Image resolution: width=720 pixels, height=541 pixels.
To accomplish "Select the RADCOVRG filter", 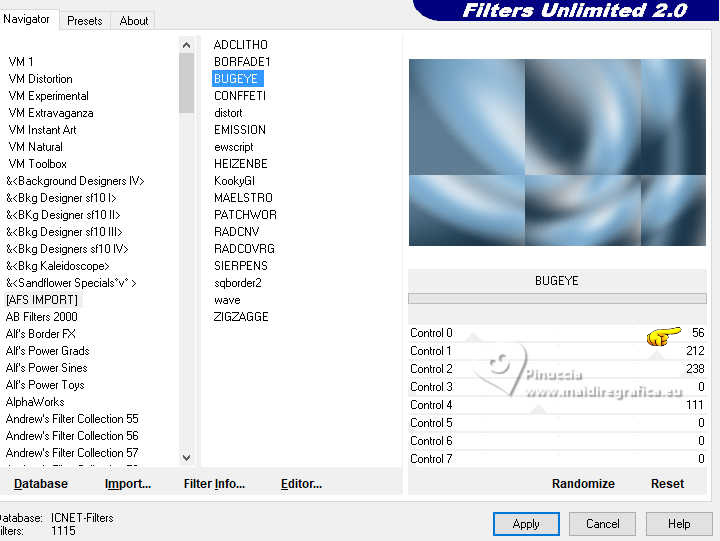I will point(244,248).
